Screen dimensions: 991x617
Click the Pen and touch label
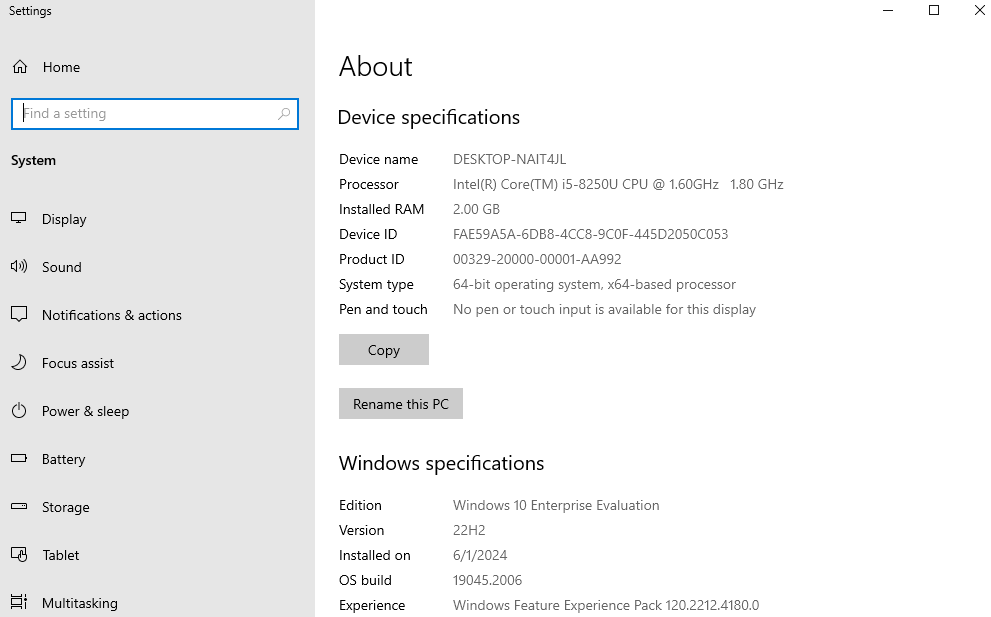click(383, 310)
